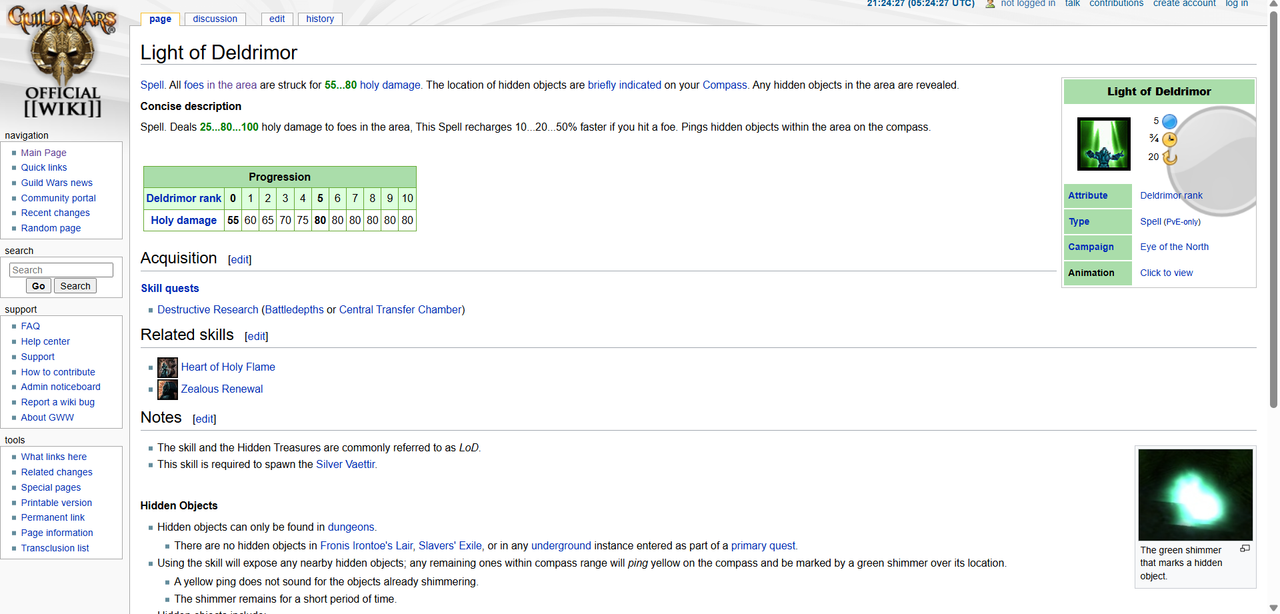Click the activation time clock icon
This screenshot has width=1280, height=614.
point(1169,139)
